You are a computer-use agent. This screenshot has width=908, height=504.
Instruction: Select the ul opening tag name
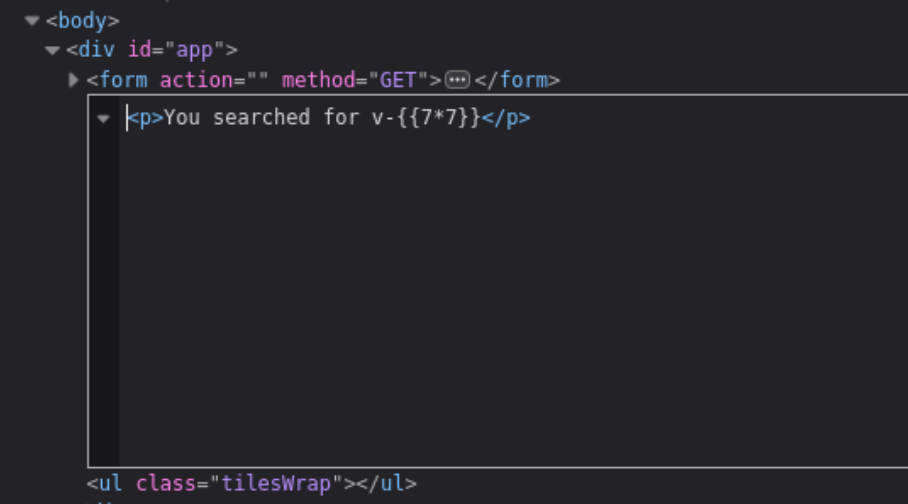tap(111, 483)
